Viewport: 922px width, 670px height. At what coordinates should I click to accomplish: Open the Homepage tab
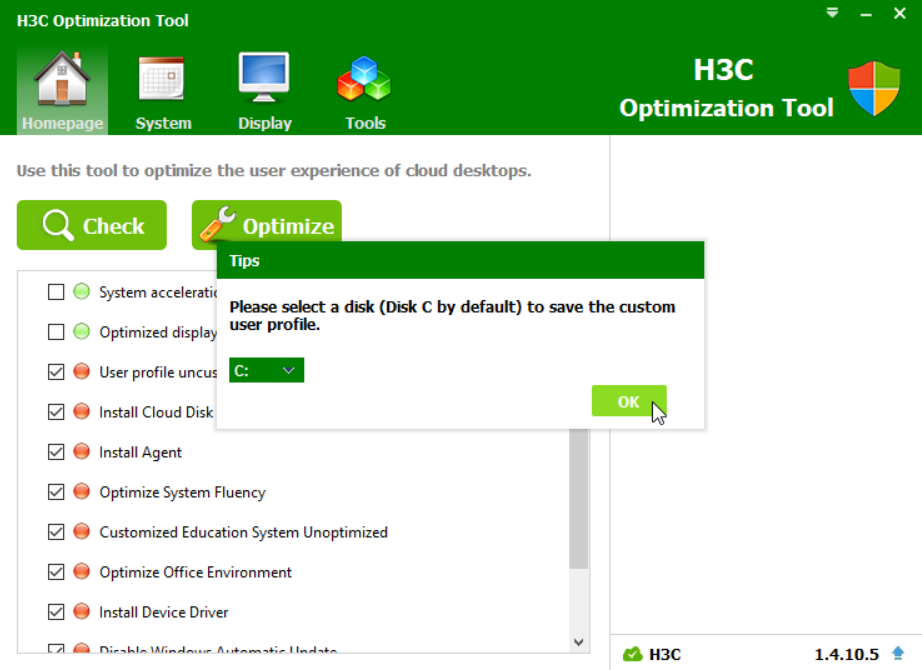coord(62,91)
